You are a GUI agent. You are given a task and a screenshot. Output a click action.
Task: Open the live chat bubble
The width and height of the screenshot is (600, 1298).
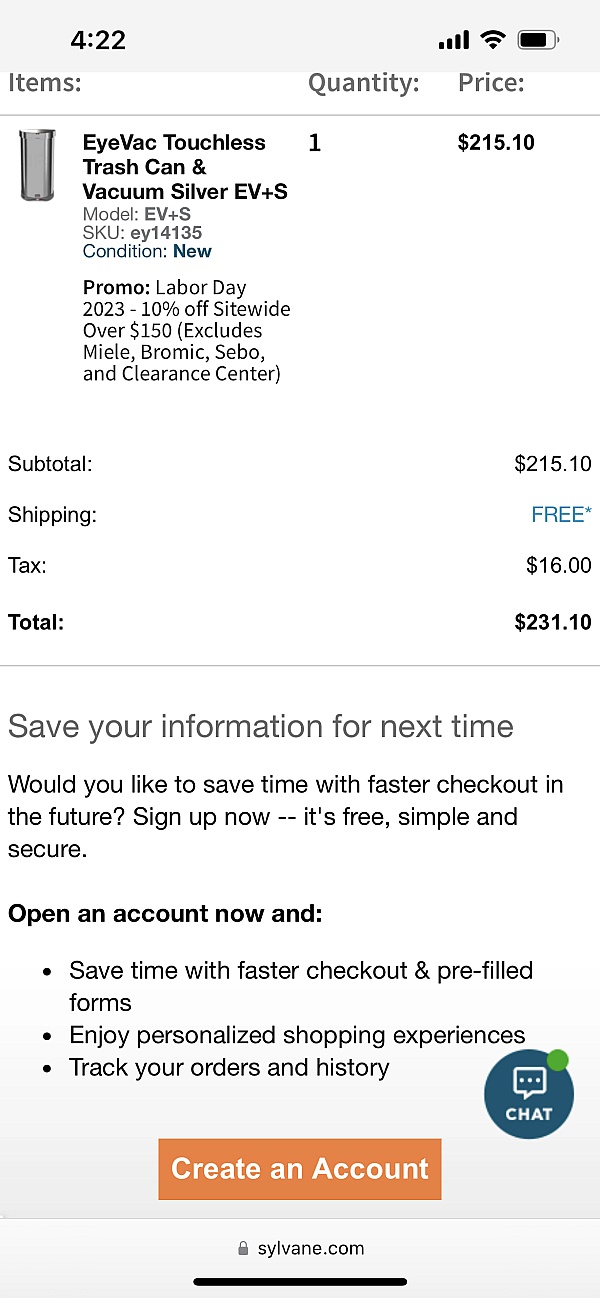click(528, 1095)
